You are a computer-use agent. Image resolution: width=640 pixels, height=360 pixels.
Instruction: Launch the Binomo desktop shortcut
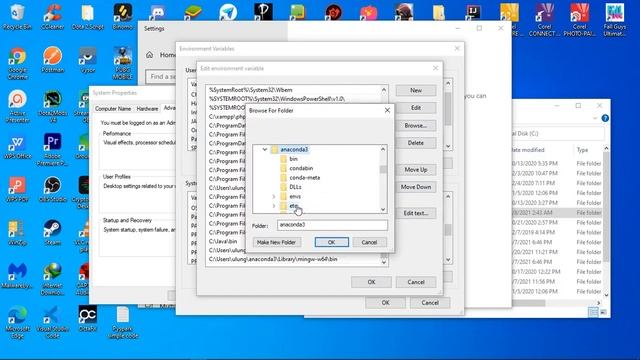pos(122,17)
